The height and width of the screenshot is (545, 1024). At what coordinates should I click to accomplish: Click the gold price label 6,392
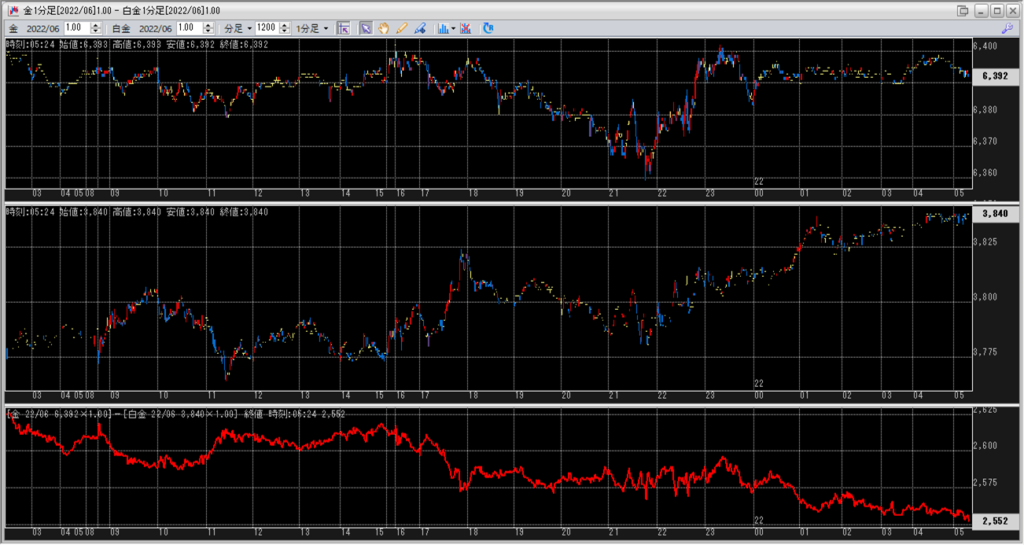pos(994,76)
